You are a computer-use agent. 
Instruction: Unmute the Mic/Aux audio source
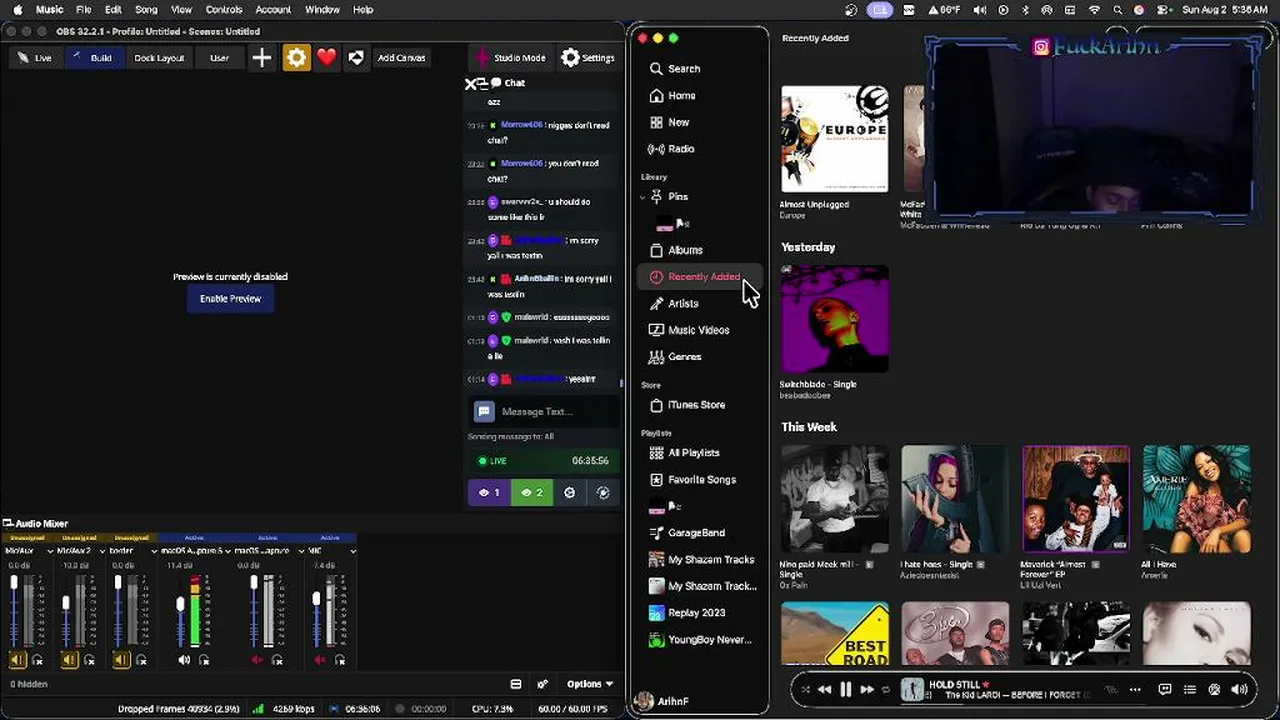(17, 660)
